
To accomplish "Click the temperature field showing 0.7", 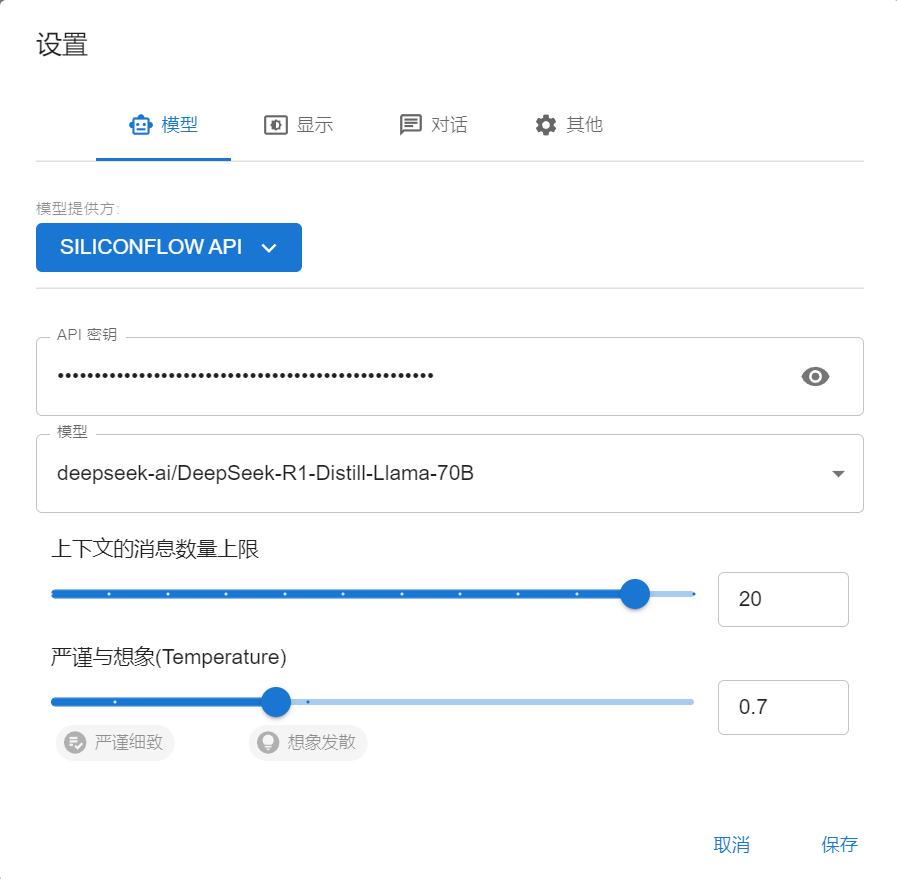I will coord(783,707).
